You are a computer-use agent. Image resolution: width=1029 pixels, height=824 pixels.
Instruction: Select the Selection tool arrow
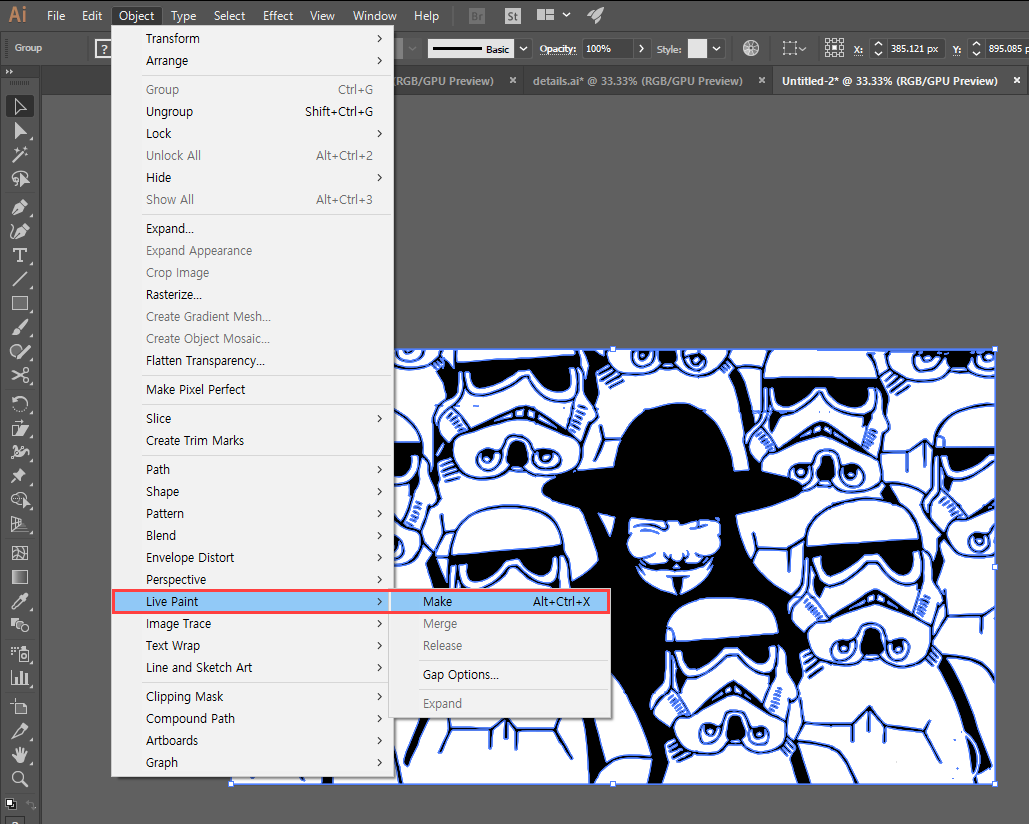tap(20, 106)
